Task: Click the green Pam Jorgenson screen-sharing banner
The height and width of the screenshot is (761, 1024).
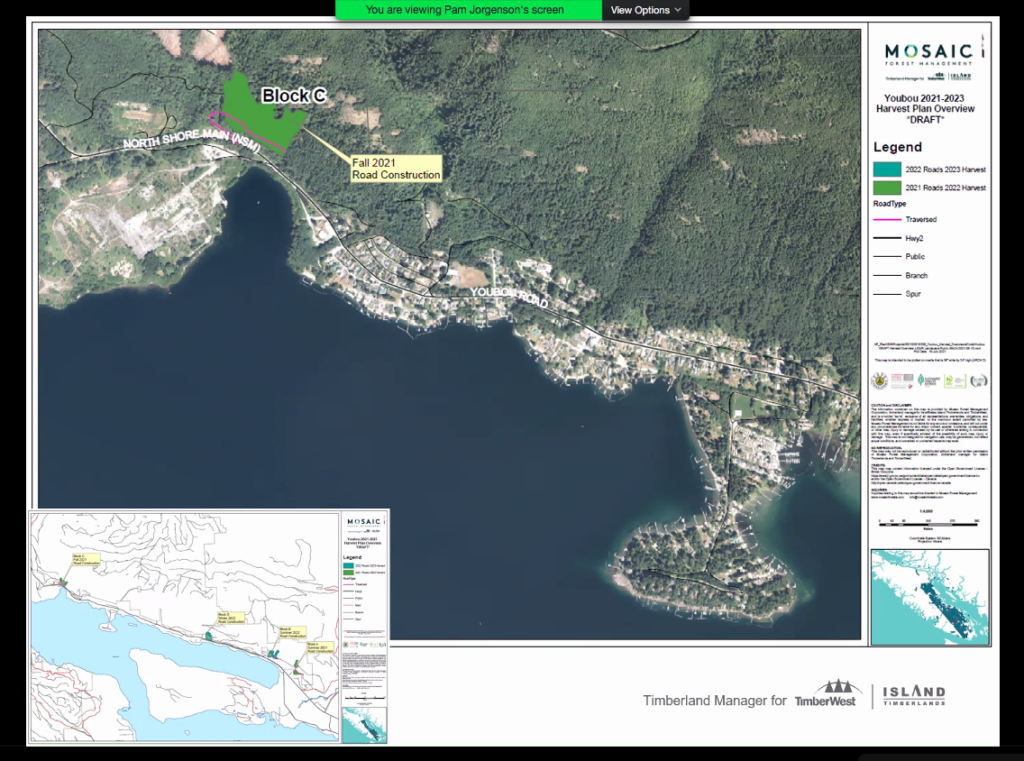Action: 470,10
